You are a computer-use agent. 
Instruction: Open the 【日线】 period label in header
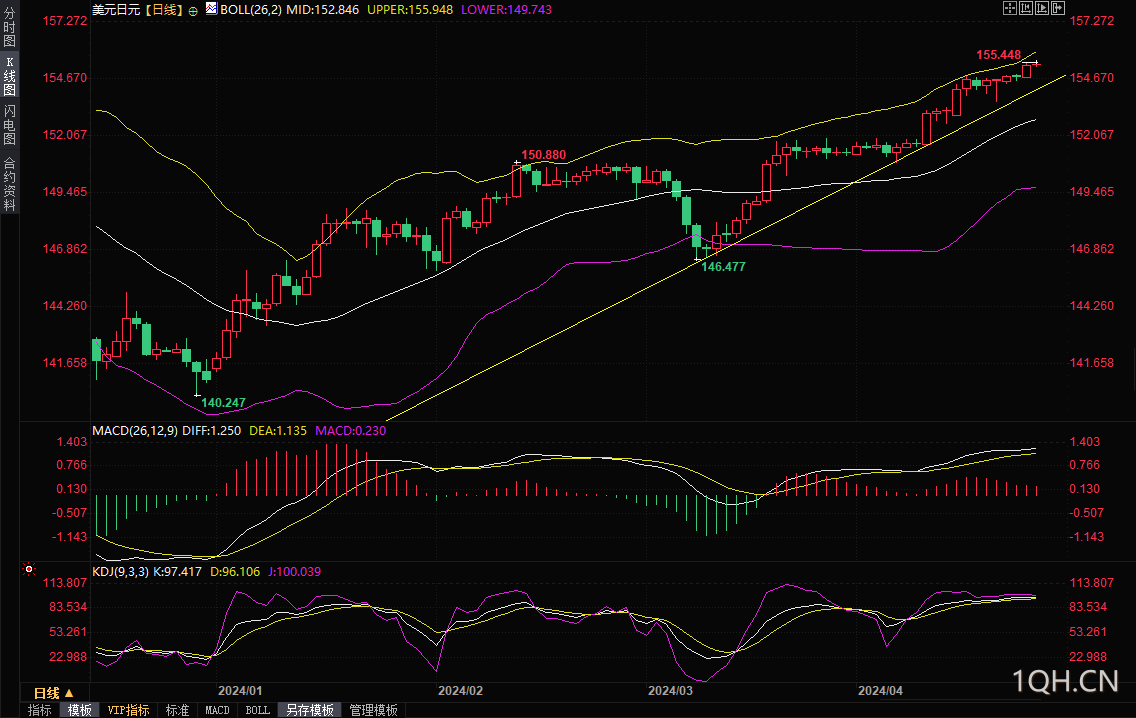164,9
